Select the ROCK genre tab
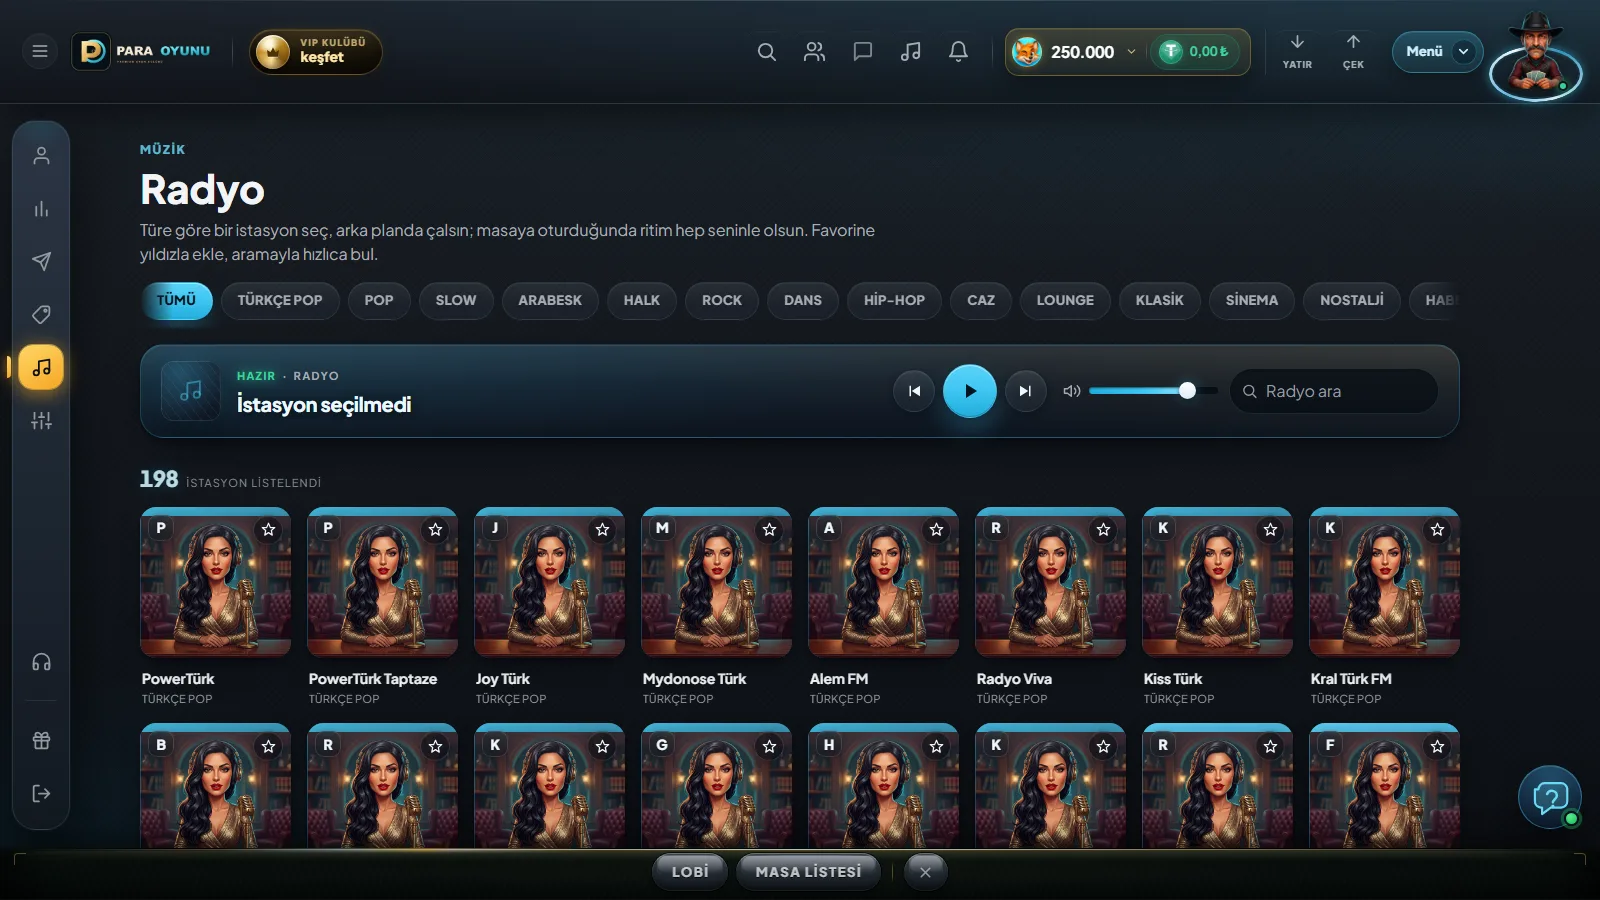Screen dimensions: 1600x900 pos(722,300)
